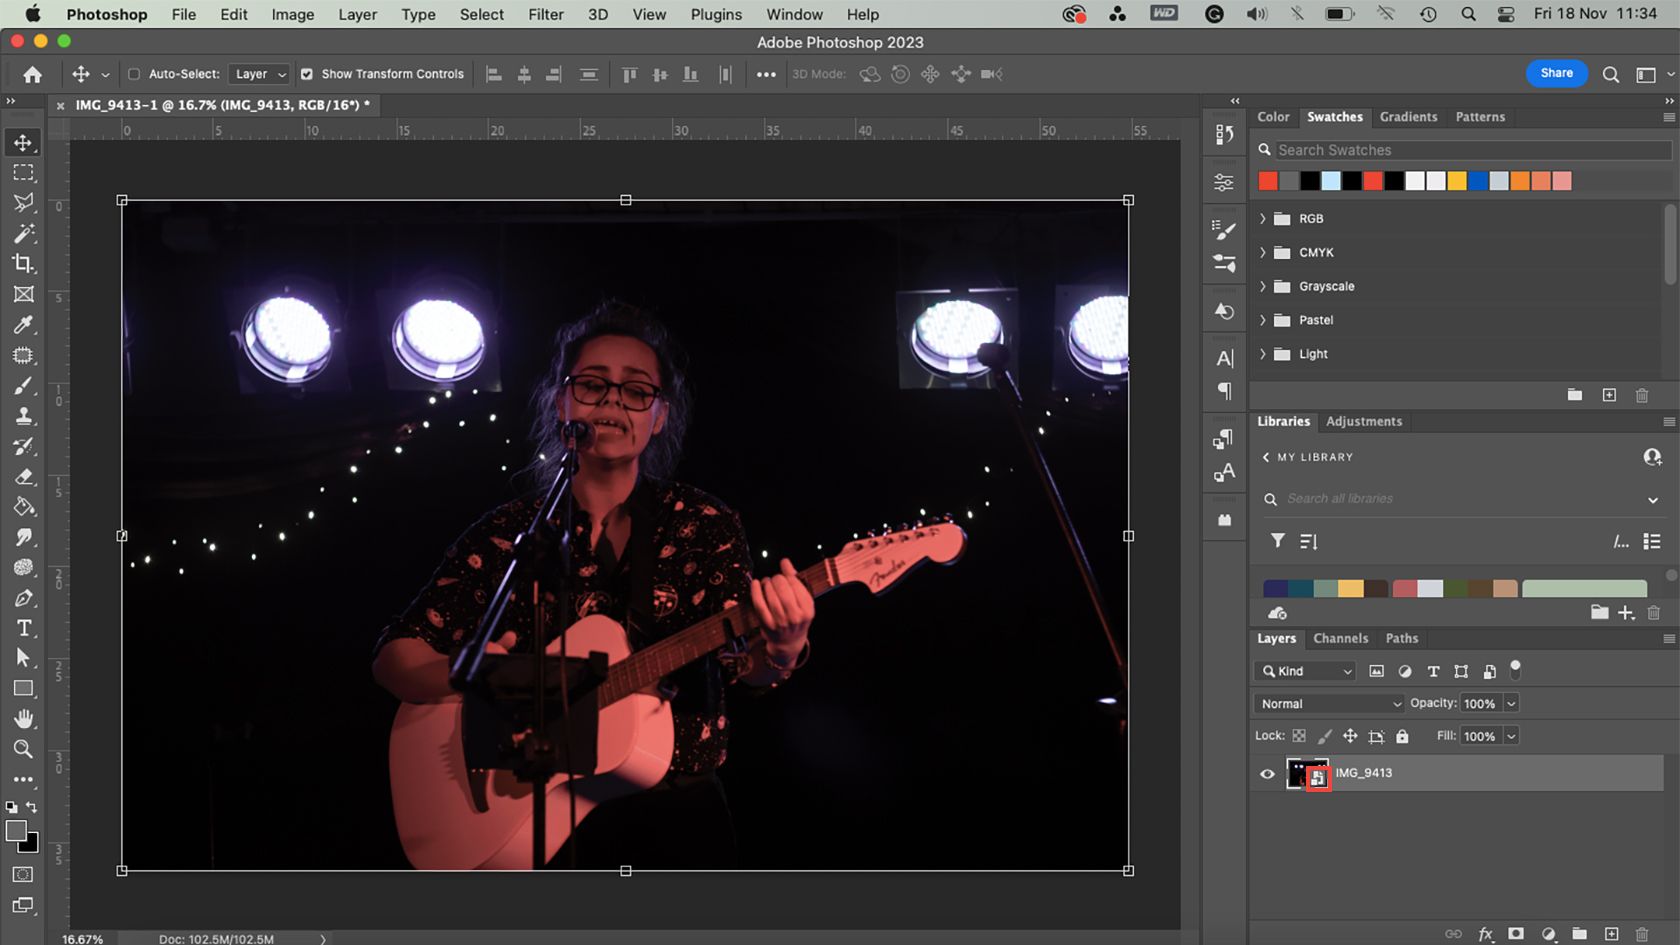Open the Opacity value dropdown

1511,704
